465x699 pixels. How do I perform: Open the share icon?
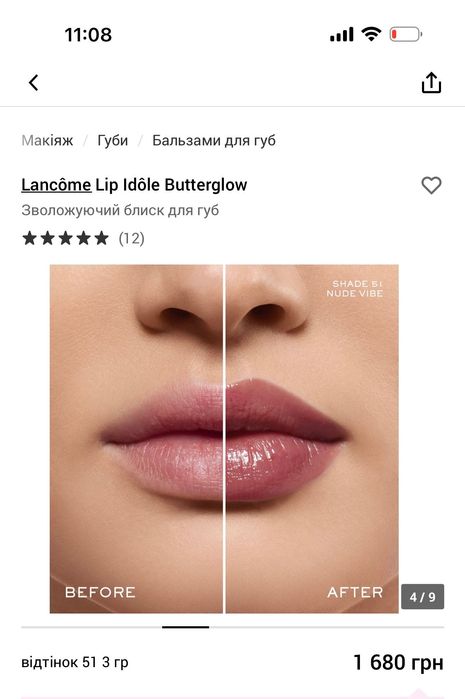[431, 82]
